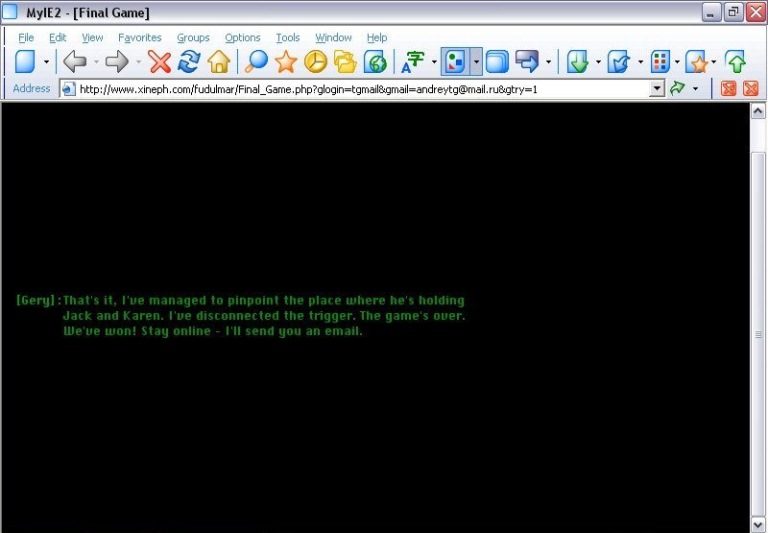Open the Favorites menu
This screenshot has height=533, width=768.
139,38
